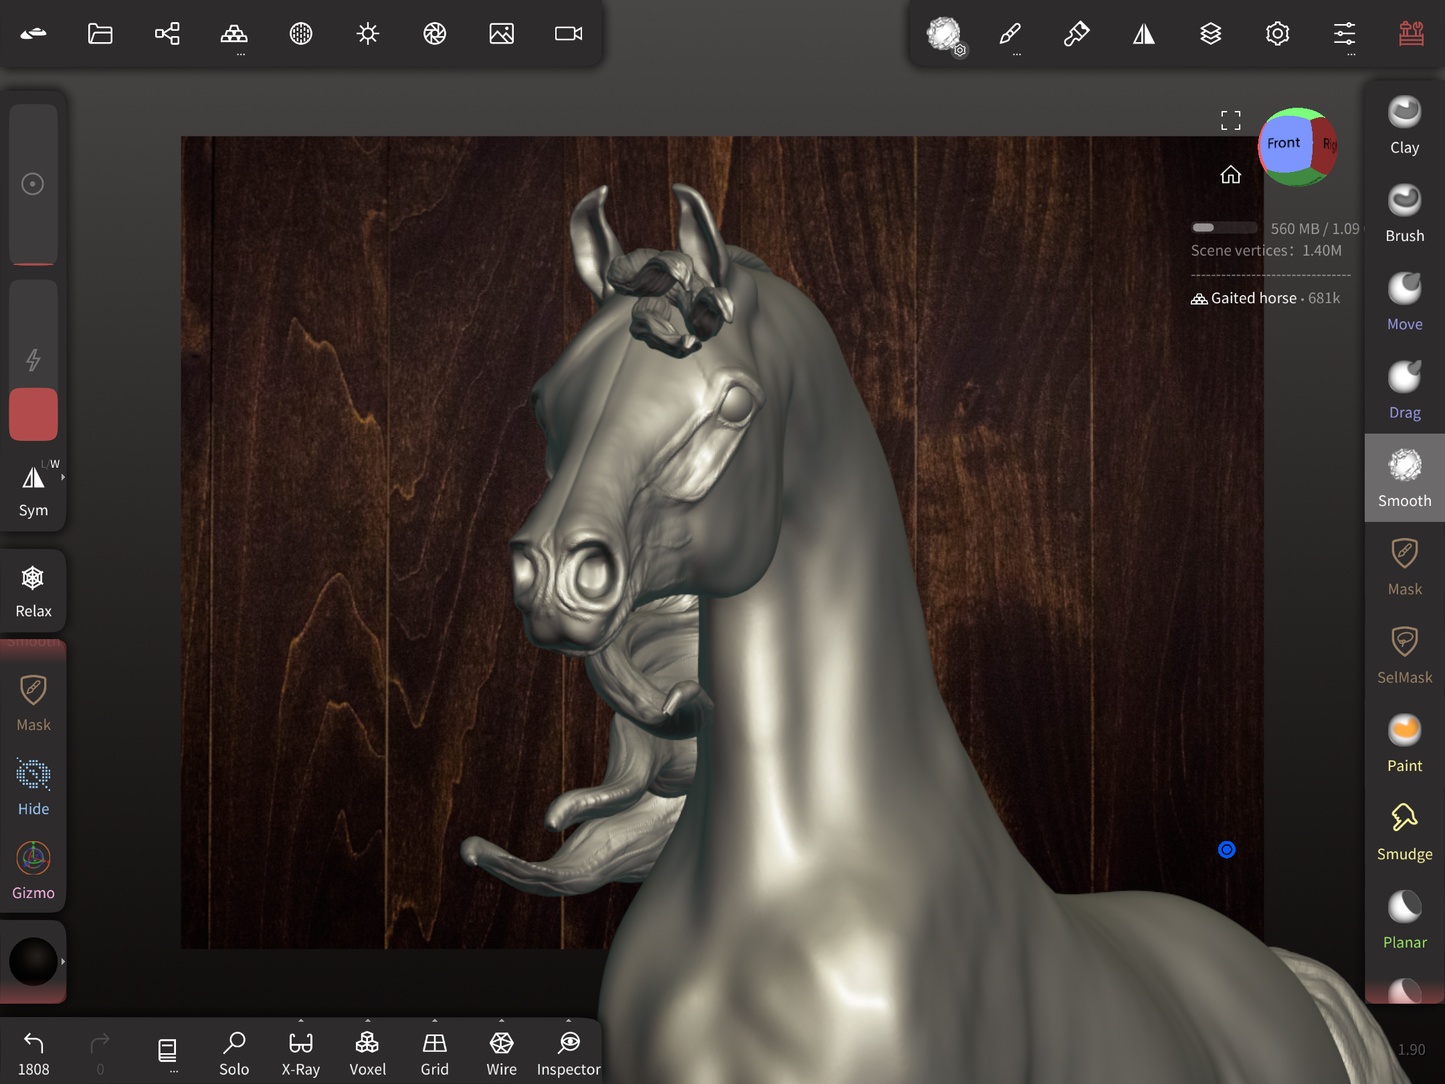Screen dimensions: 1445x1084
Task: Select the Move tool
Action: click(x=1404, y=302)
